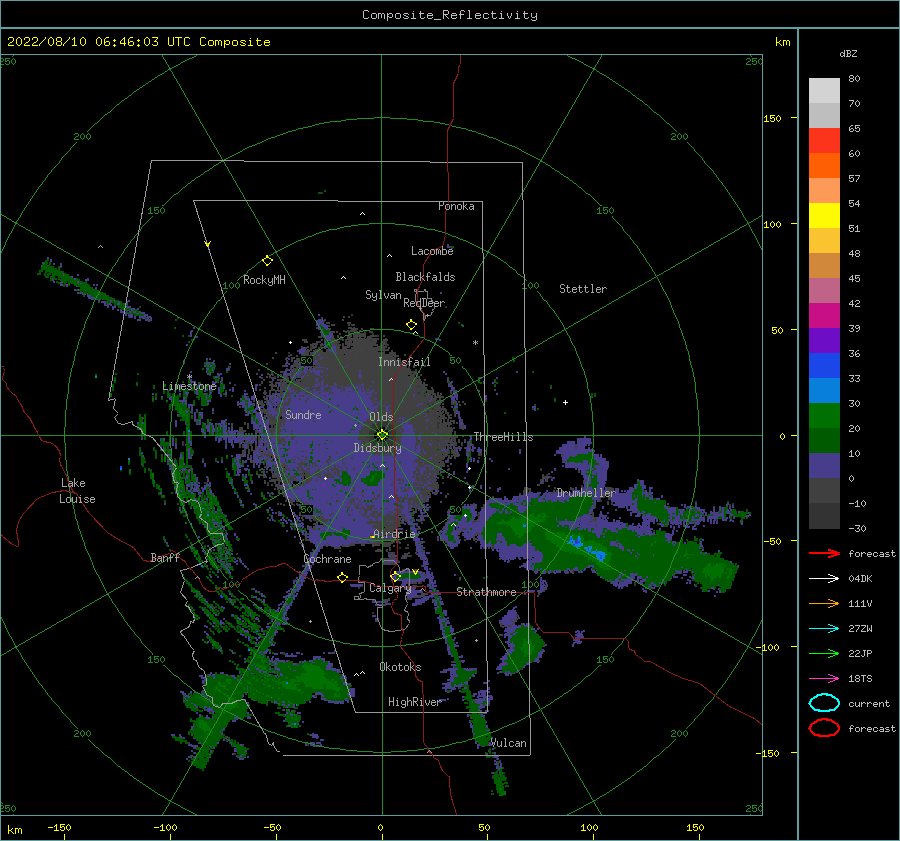This screenshot has width=900, height=841.
Task: Click the red forecast ellipse legend icon
Action: click(x=824, y=728)
